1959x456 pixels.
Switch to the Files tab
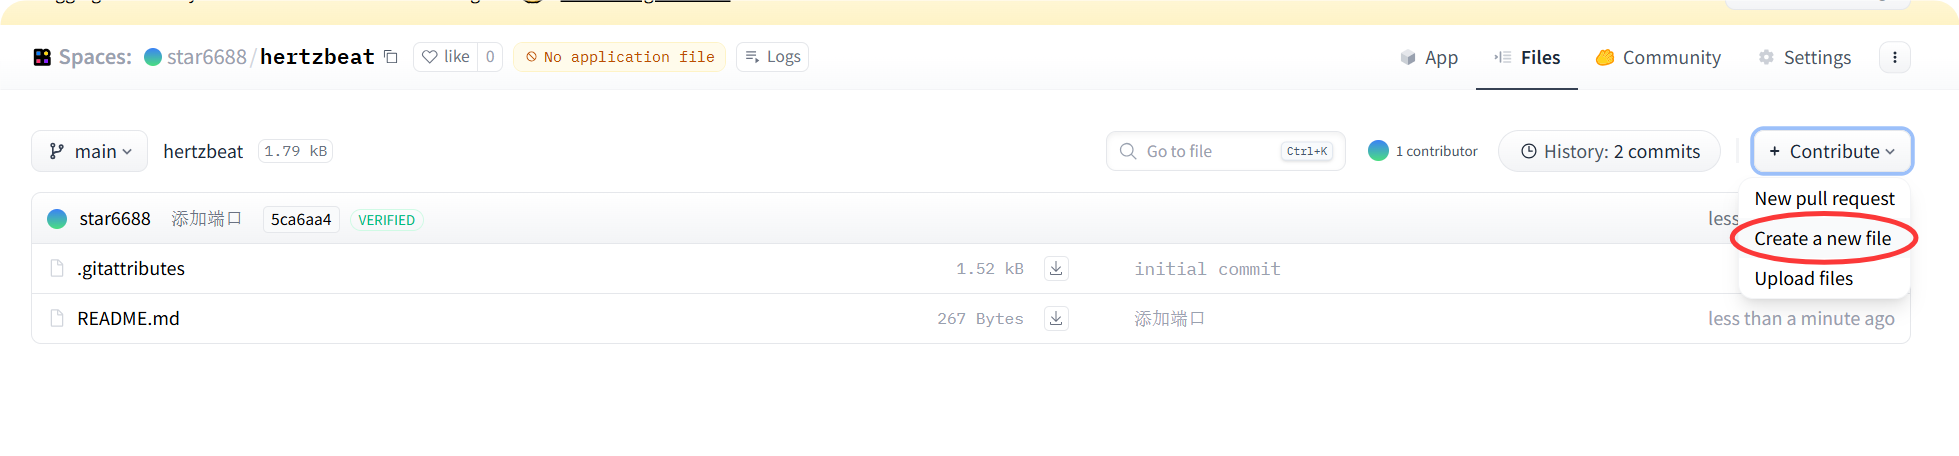click(1527, 58)
